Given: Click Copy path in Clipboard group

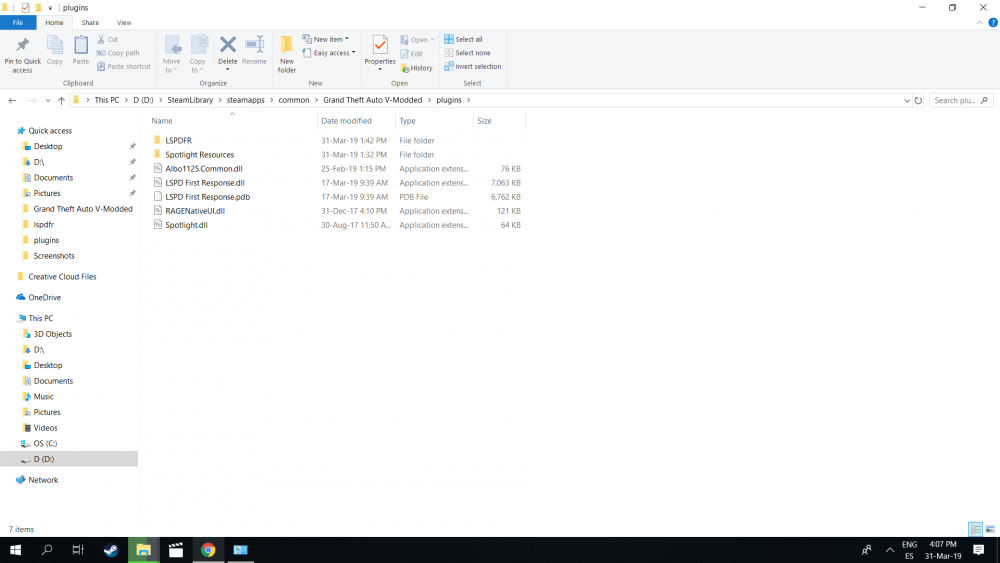Looking at the screenshot, I should (118, 53).
